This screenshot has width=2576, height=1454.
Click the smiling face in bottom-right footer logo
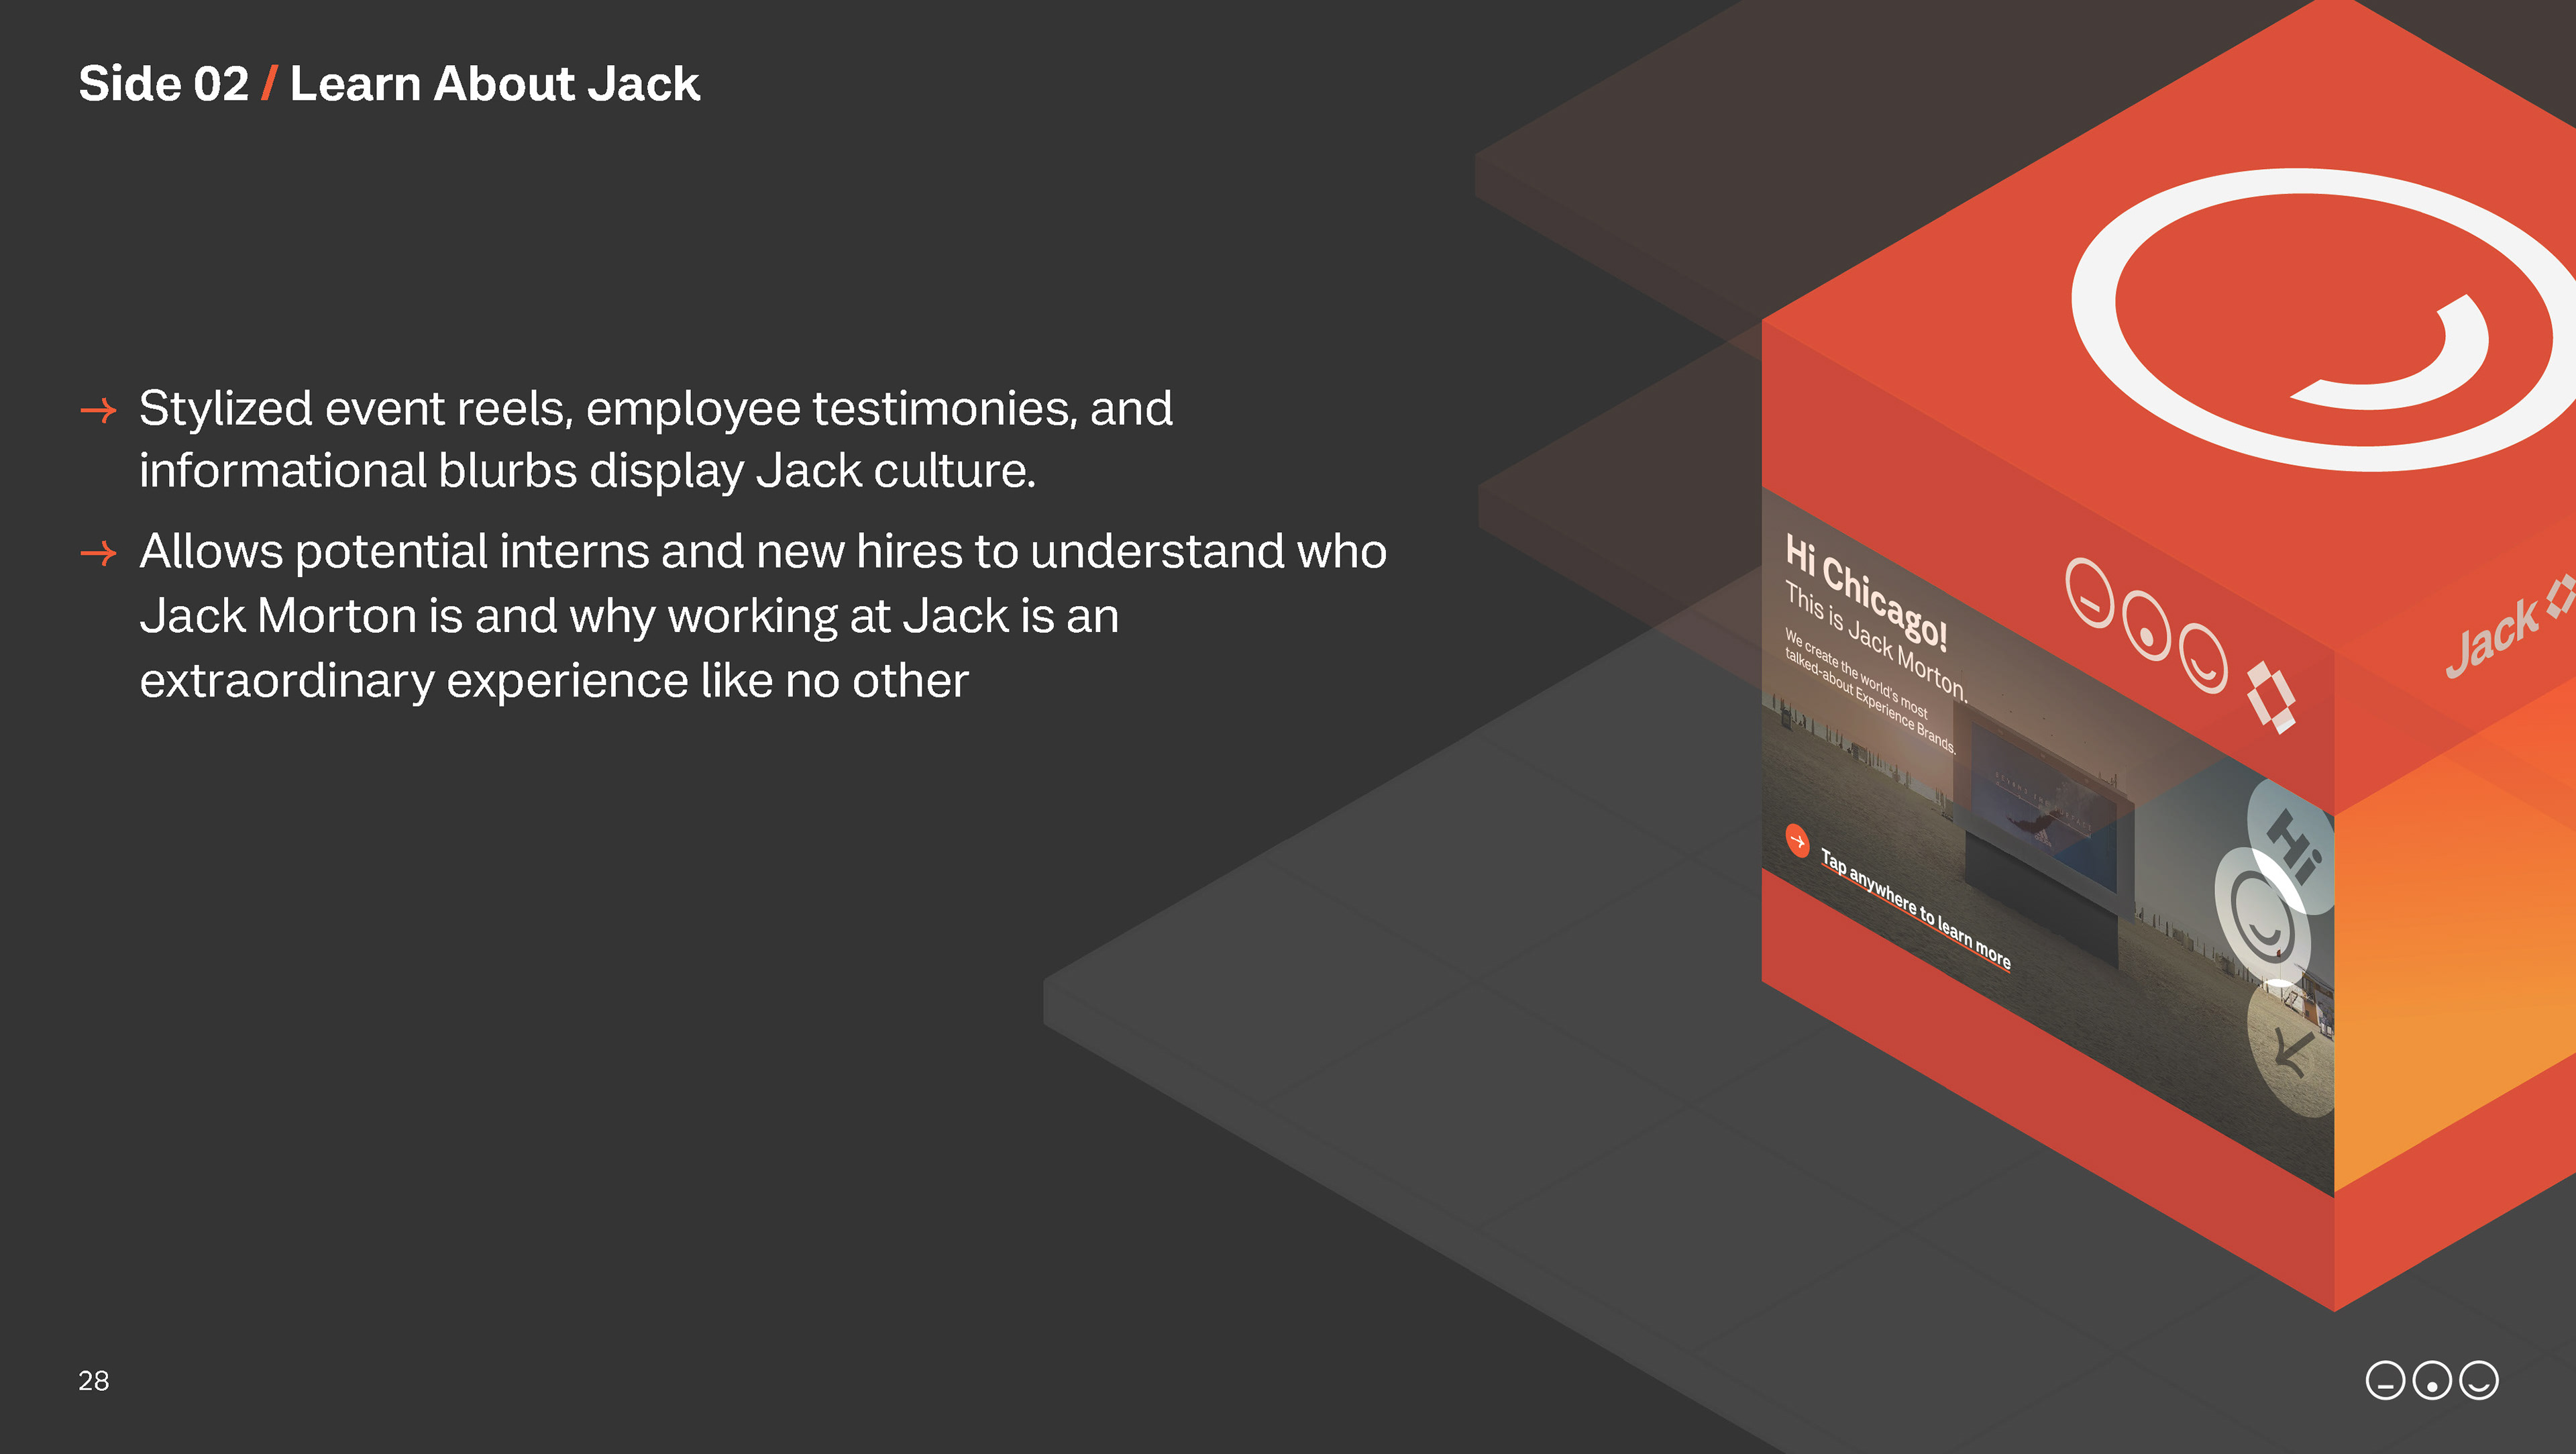(2478, 1380)
